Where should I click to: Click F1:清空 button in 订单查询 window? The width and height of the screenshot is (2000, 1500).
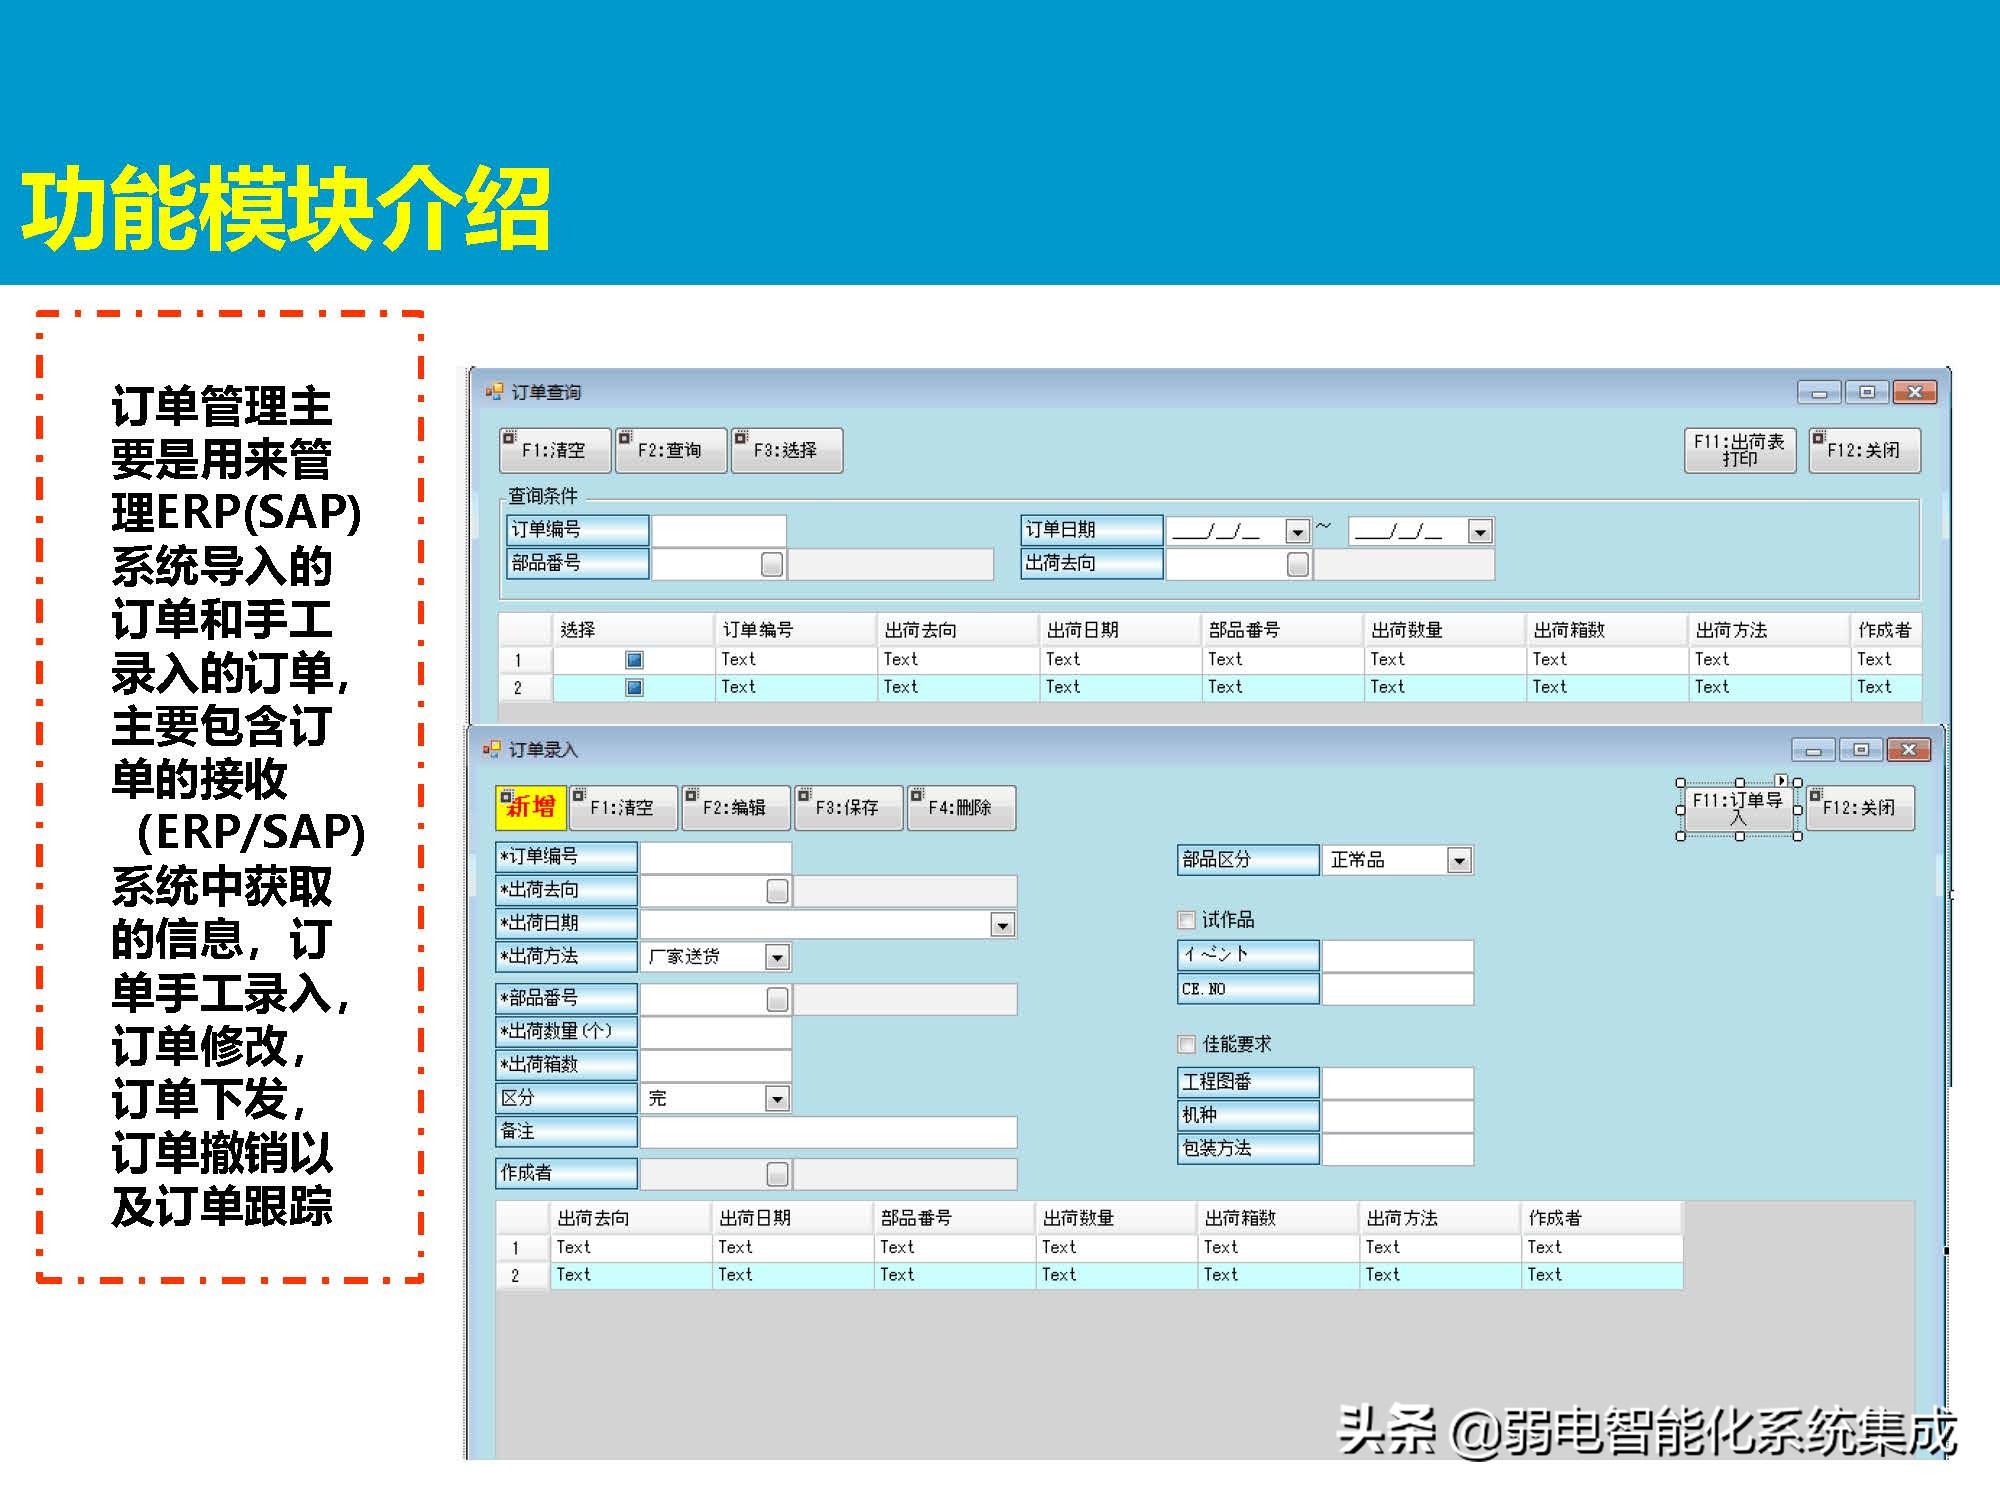(555, 450)
